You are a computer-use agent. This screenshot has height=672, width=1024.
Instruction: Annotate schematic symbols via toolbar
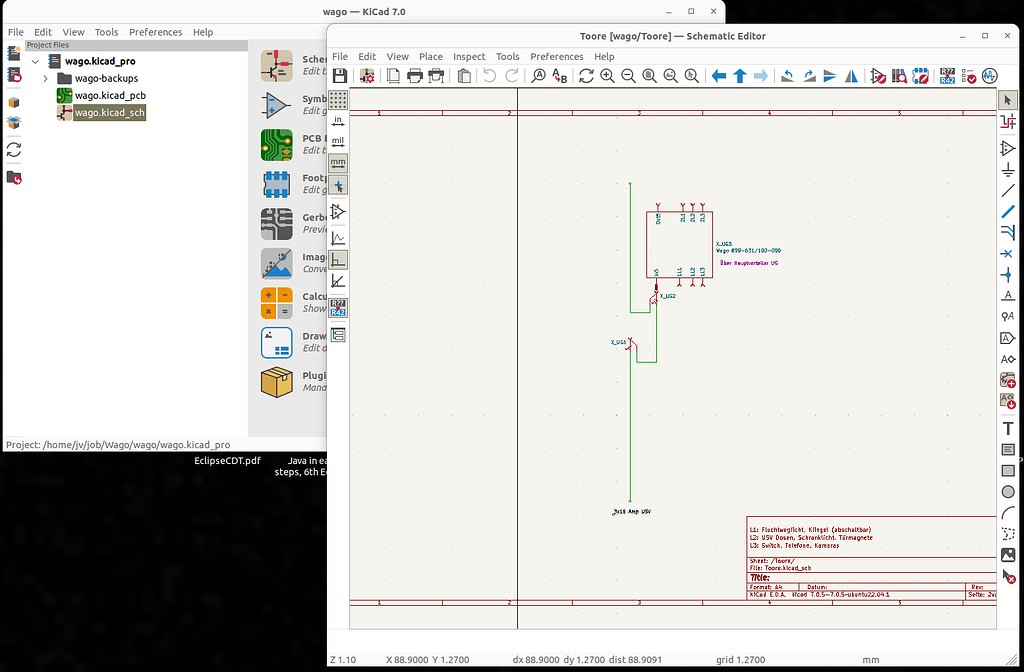pos(946,75)
